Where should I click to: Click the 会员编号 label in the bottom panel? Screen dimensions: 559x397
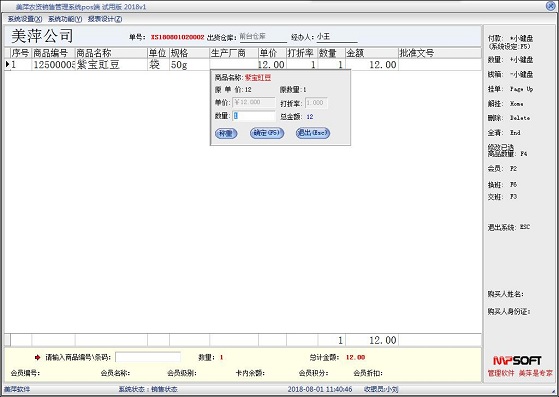click(25, 373)
